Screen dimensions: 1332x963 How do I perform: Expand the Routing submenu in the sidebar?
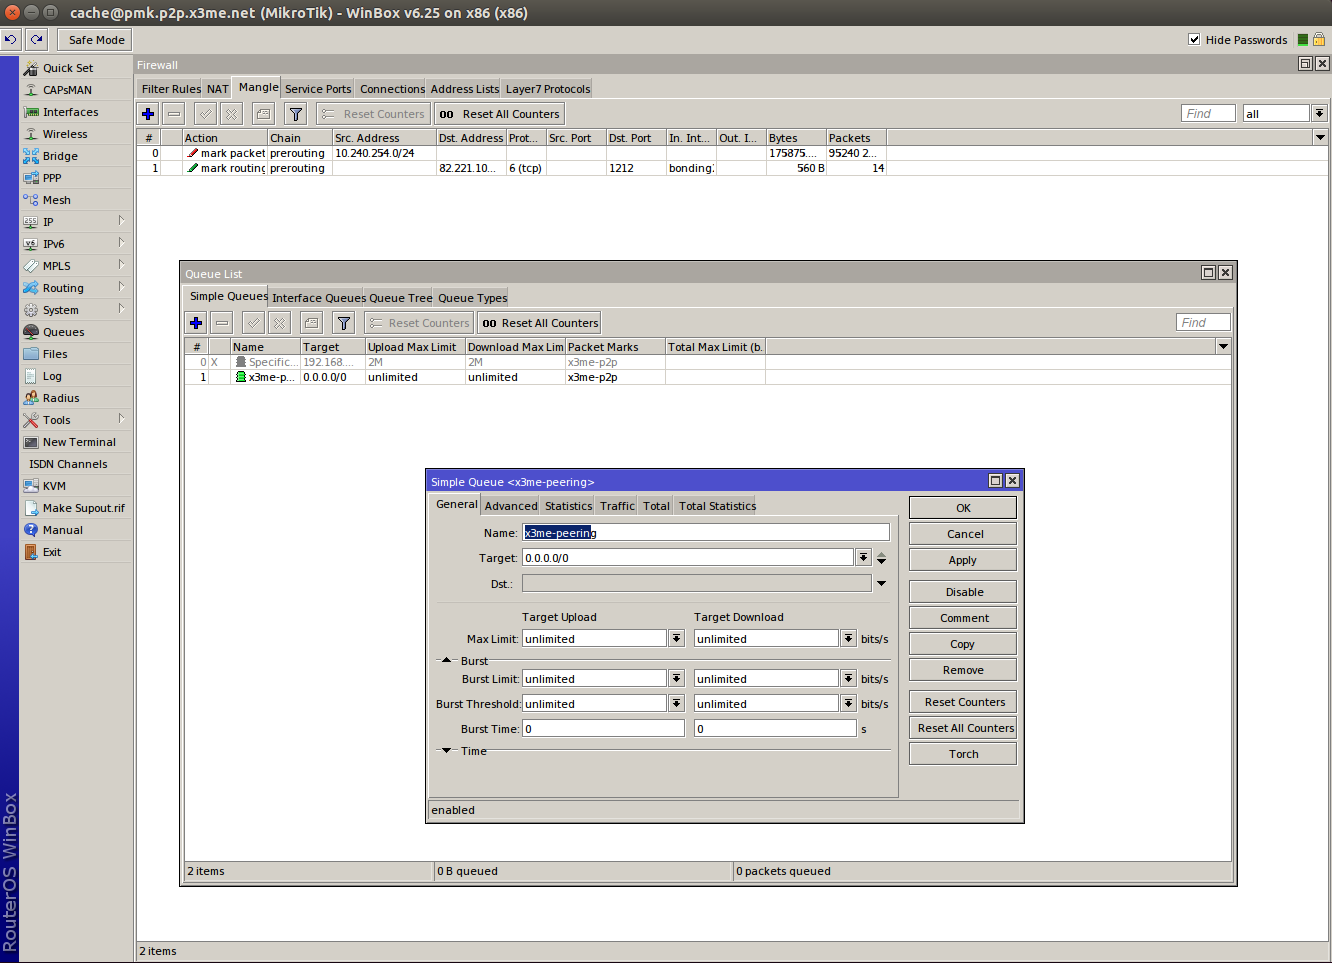coord(121,287)
